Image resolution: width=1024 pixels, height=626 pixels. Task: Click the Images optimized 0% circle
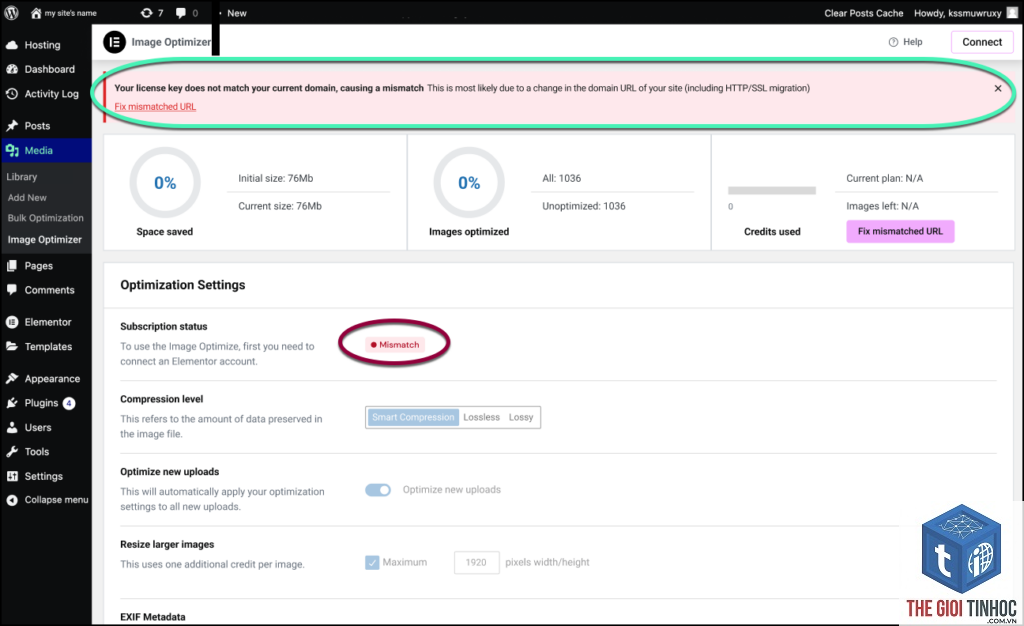pos(469,183)
